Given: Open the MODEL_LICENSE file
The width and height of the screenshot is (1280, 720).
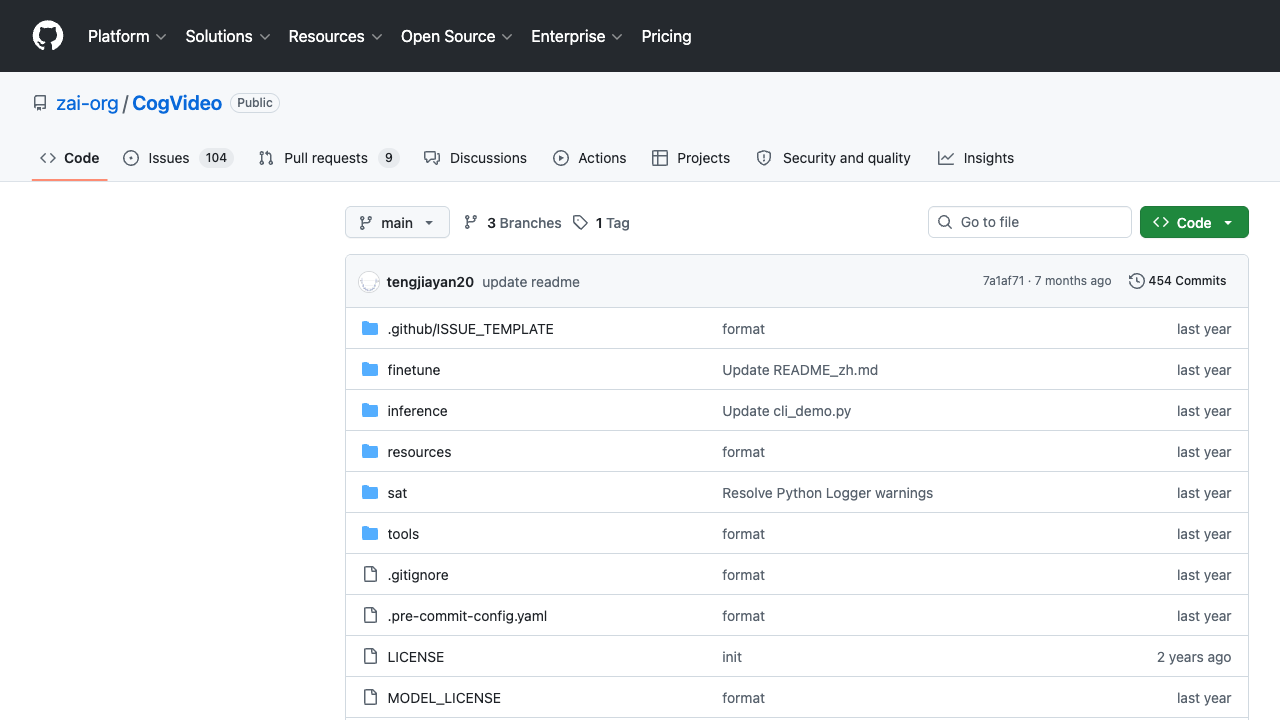Looking at the screenshot, I should pos(444,698).
